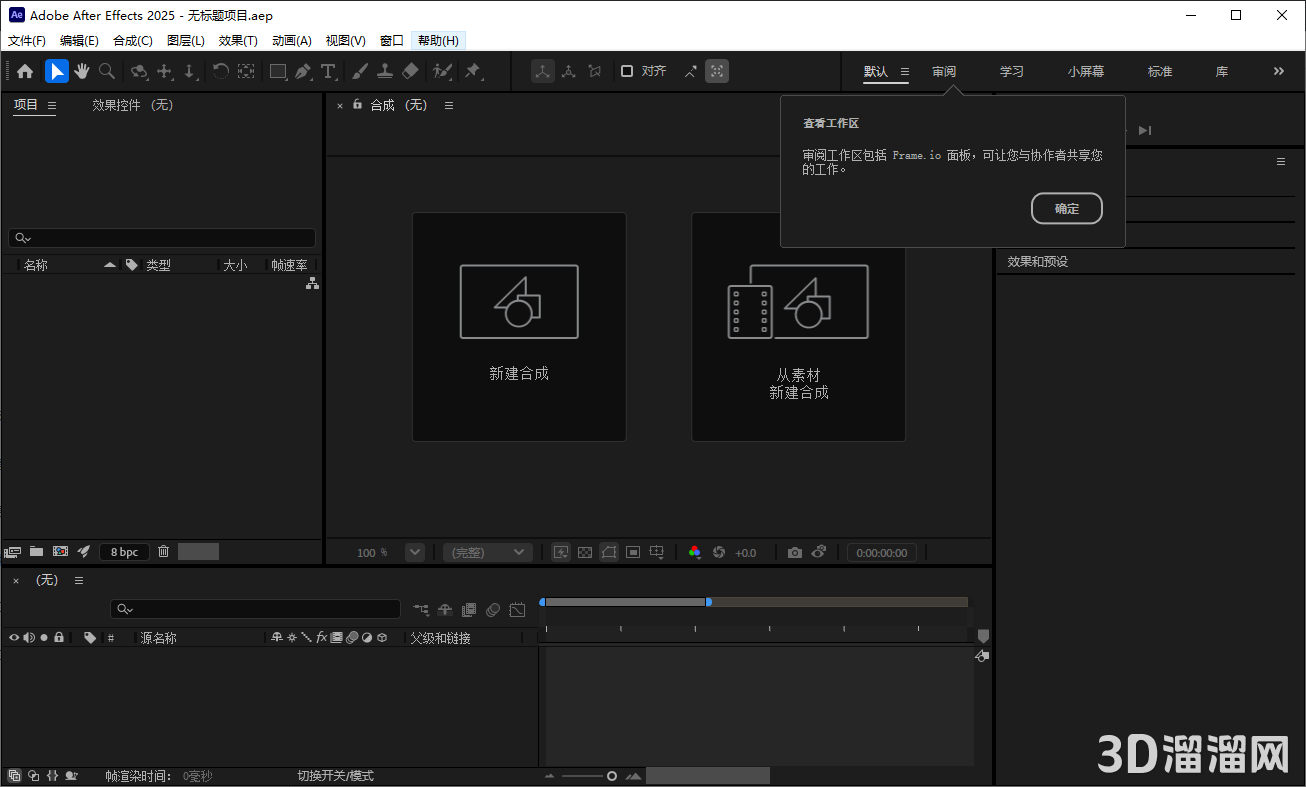Open the resolution dropdown showing 完整

[487, 551]
